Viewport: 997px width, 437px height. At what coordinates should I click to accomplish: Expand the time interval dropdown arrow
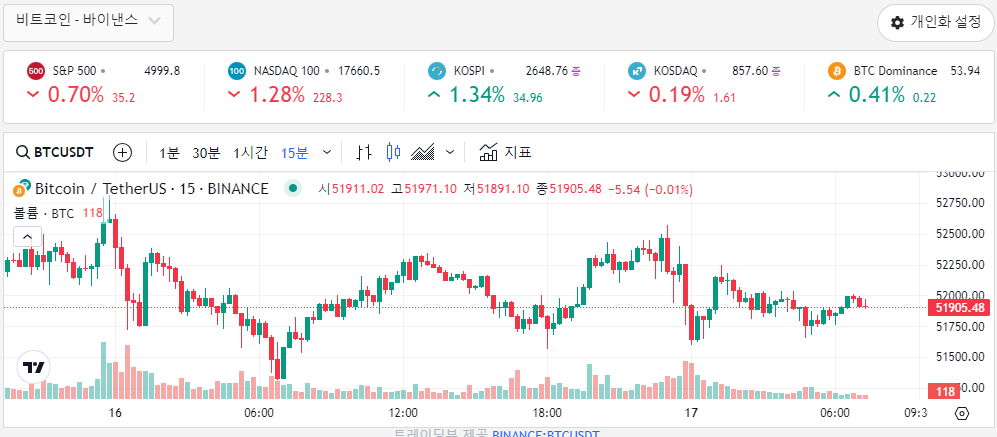(327, 153)
